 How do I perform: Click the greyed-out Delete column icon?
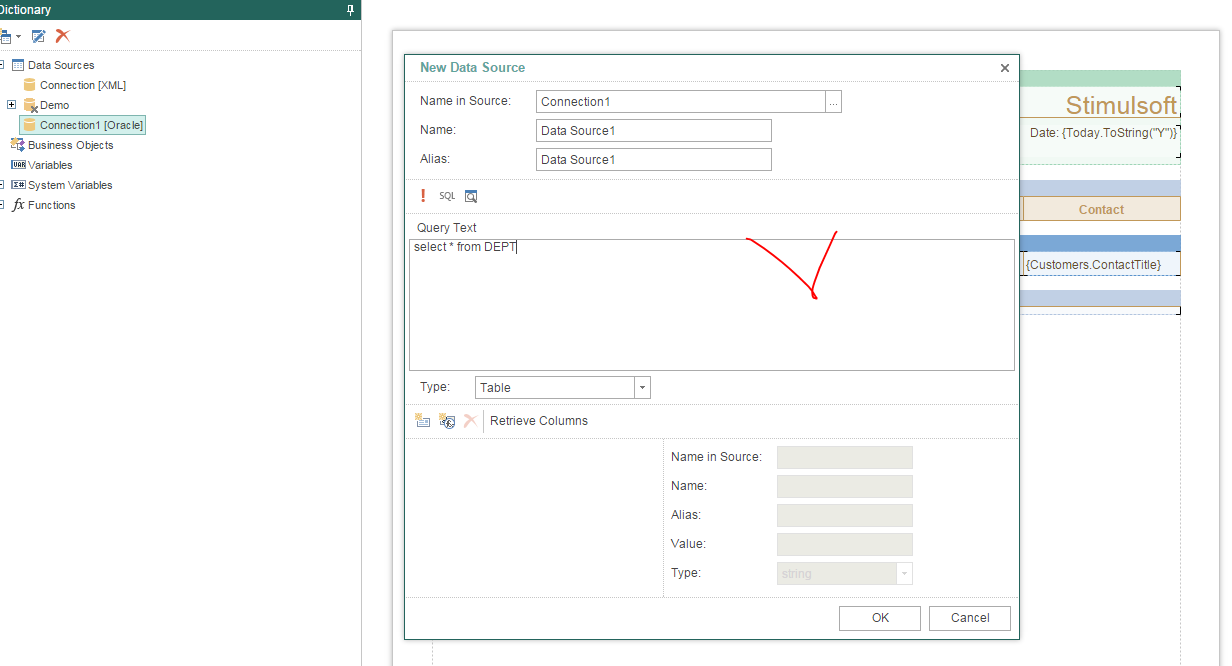coord(470,421)
